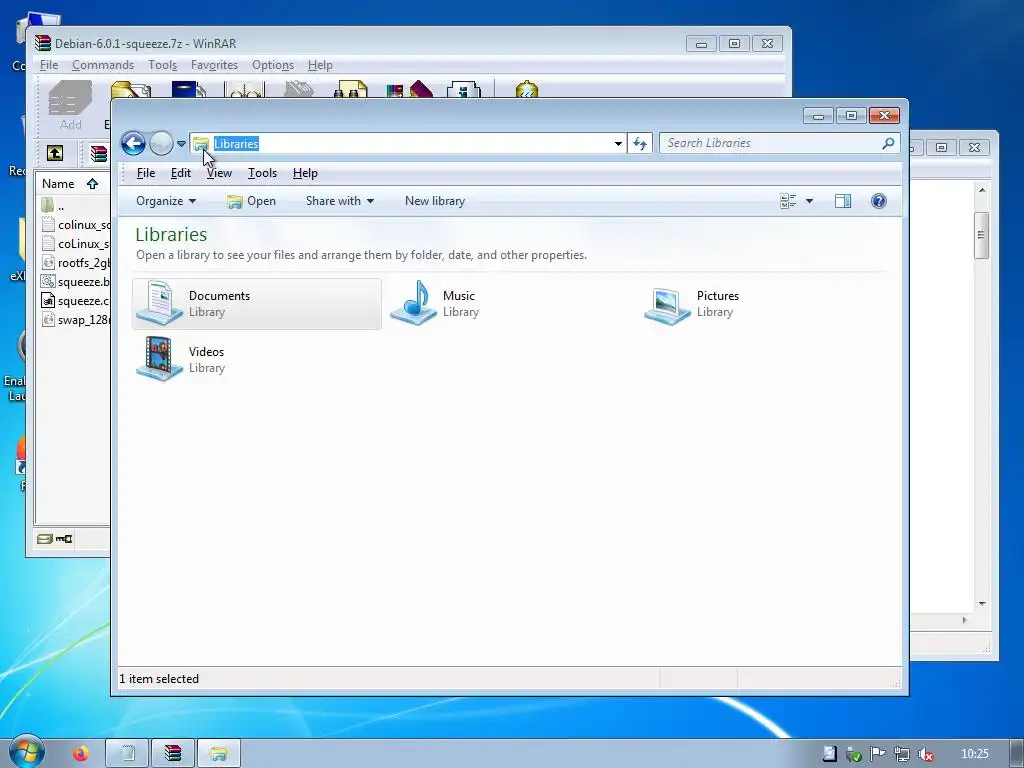Open the Explorer Help menu
The image size is (1024, 768).
305,173
